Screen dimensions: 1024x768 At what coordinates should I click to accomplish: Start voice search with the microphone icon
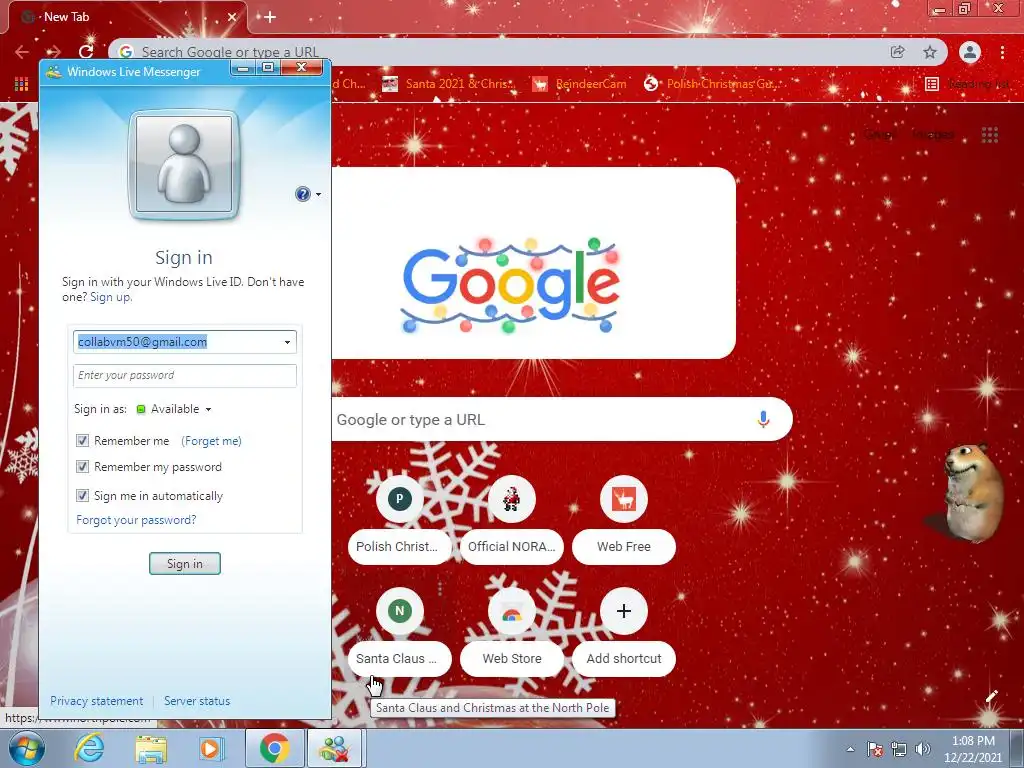point(763,419)
